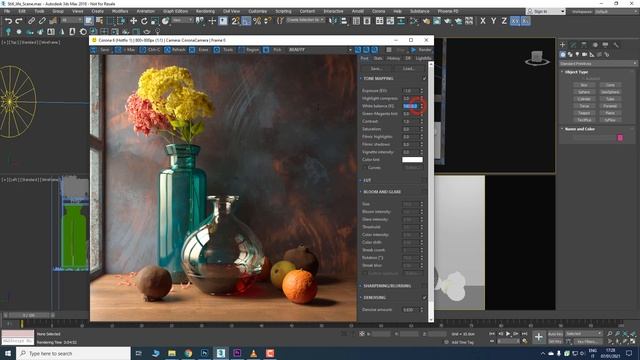Open the Rendering menu

[x=205, y=11]
